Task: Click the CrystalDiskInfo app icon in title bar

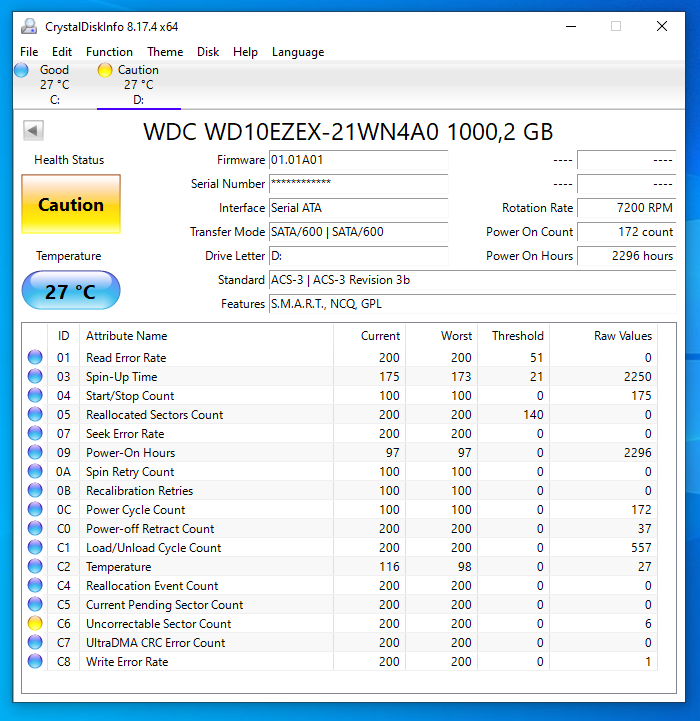Action: [29, 26]
